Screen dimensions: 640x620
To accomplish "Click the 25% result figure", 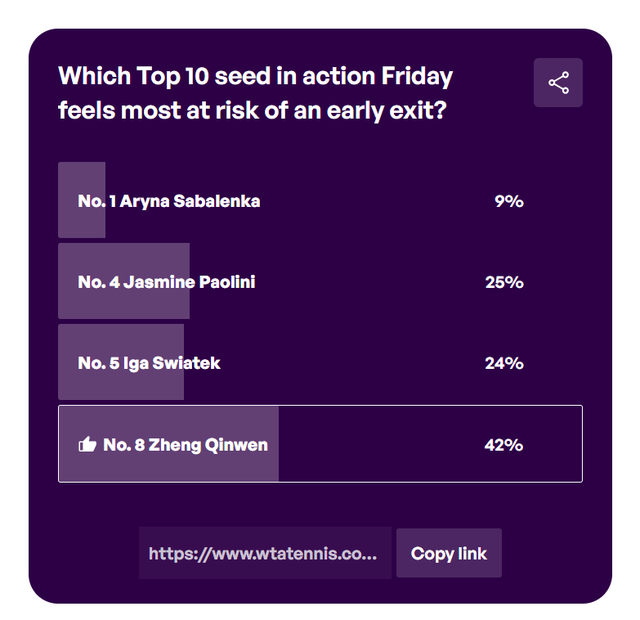I will pyautogui.click(x=504, y=282).
